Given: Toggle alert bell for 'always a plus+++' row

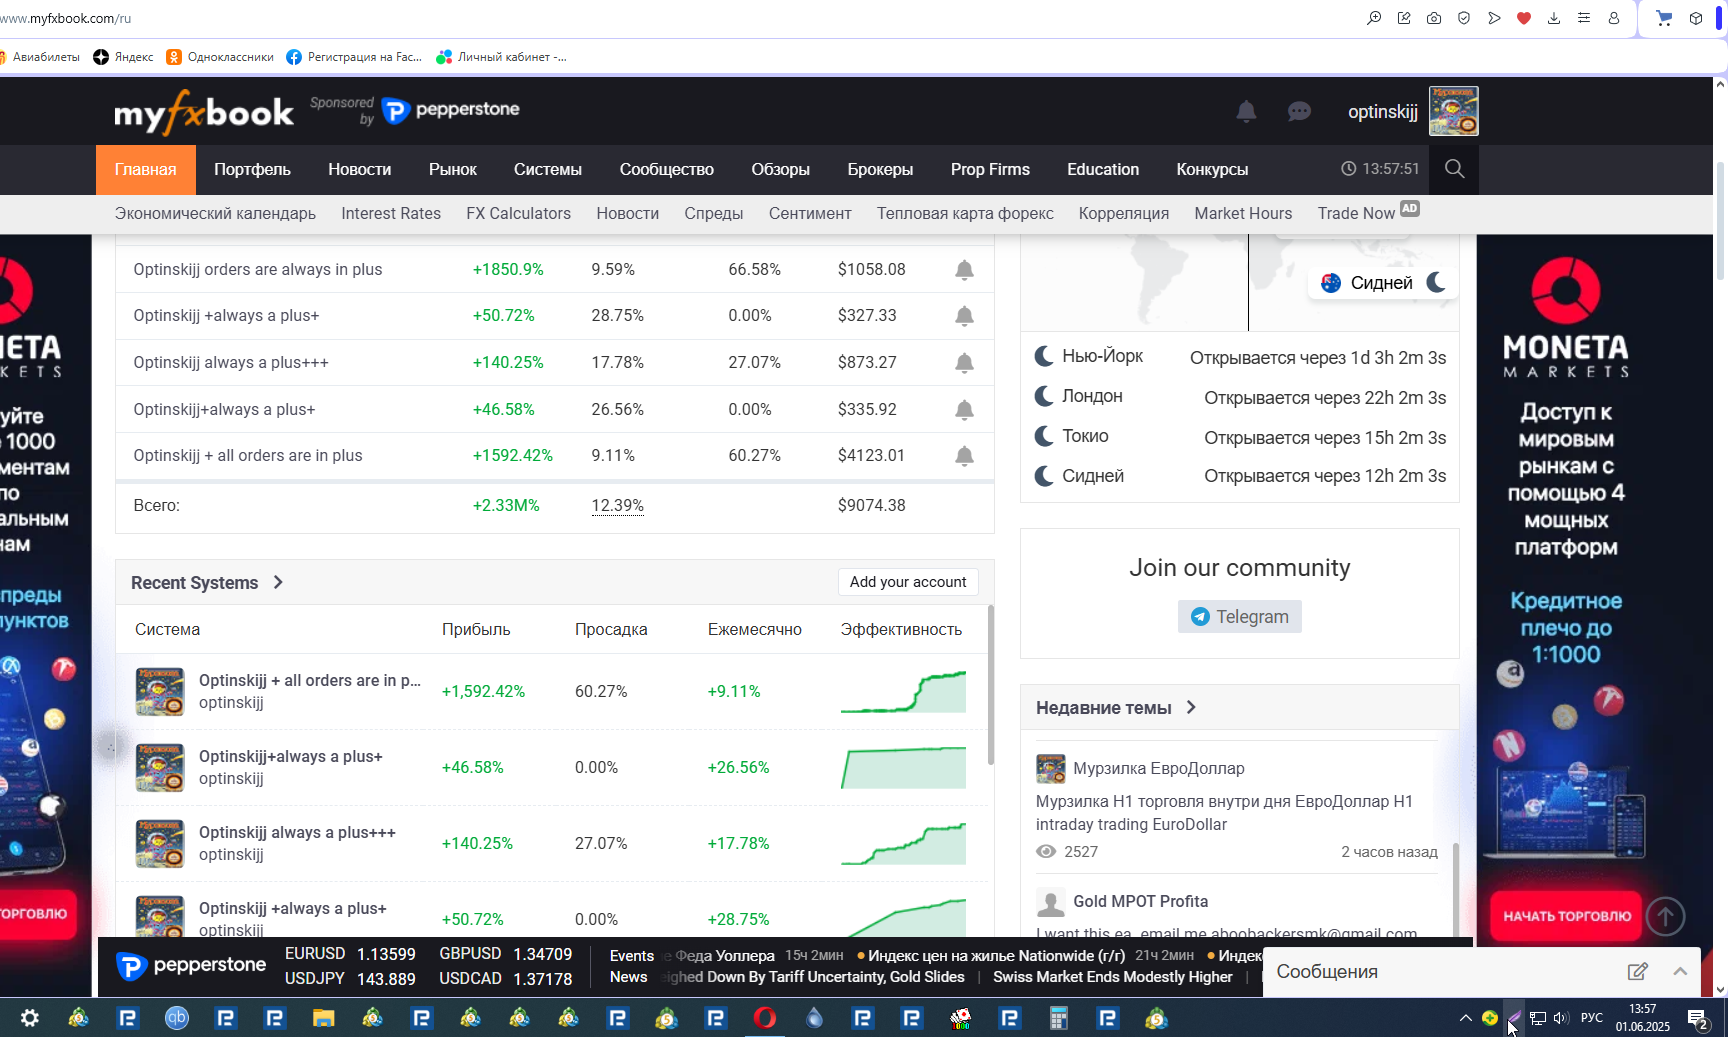Looking at the screenshot, I should click(x=964, y=363).
